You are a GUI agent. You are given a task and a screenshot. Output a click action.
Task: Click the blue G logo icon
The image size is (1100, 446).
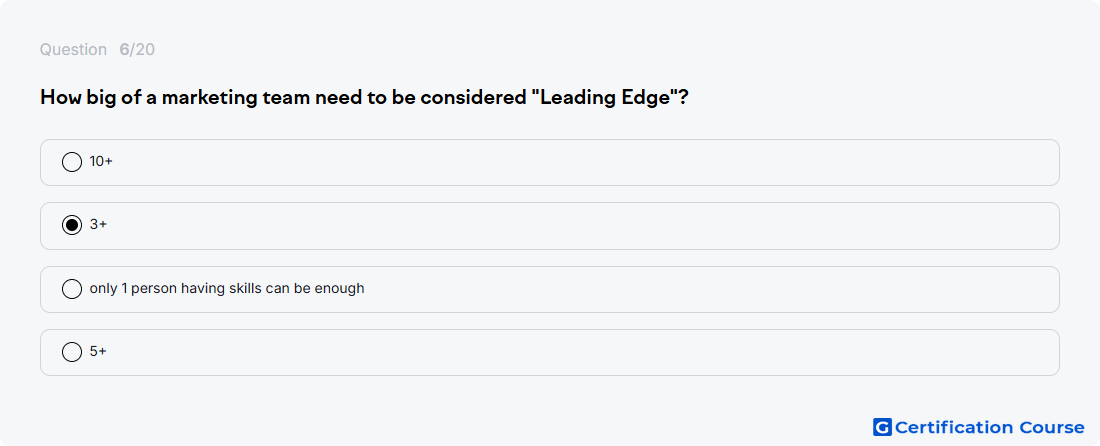click(x=882, y=427)
